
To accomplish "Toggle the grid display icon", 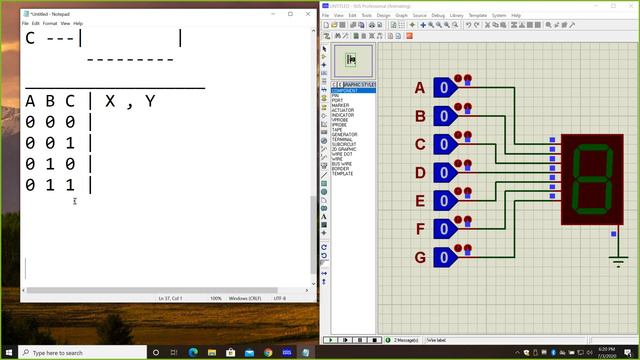I will click(402, 25).
